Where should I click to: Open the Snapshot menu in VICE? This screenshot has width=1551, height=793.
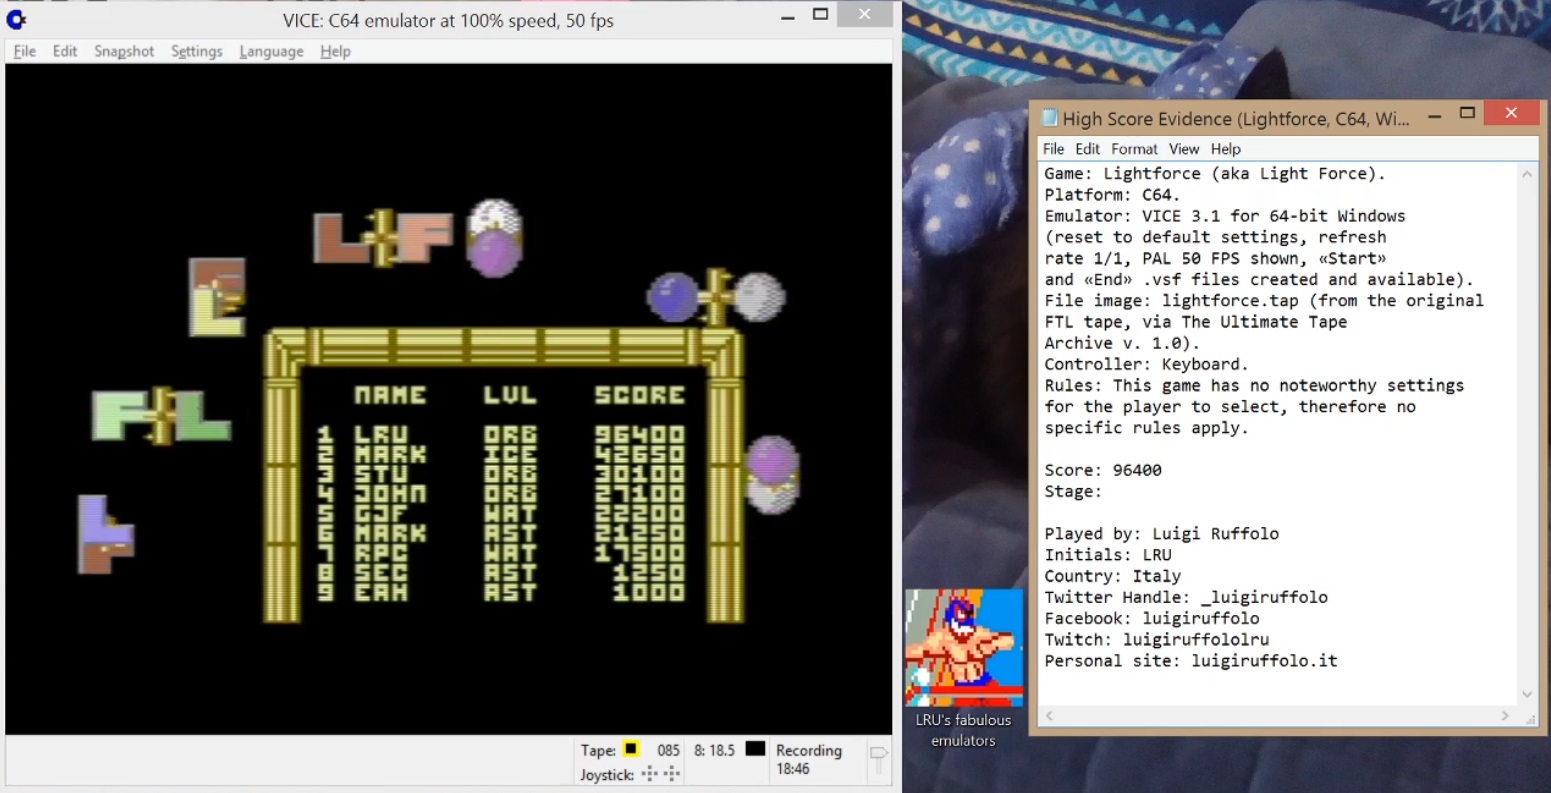(x=124, y=51)
